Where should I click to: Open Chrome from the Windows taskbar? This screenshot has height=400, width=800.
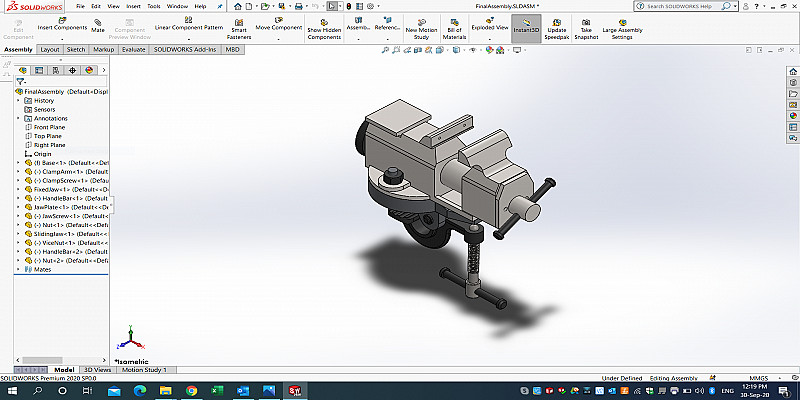point(190,390)
